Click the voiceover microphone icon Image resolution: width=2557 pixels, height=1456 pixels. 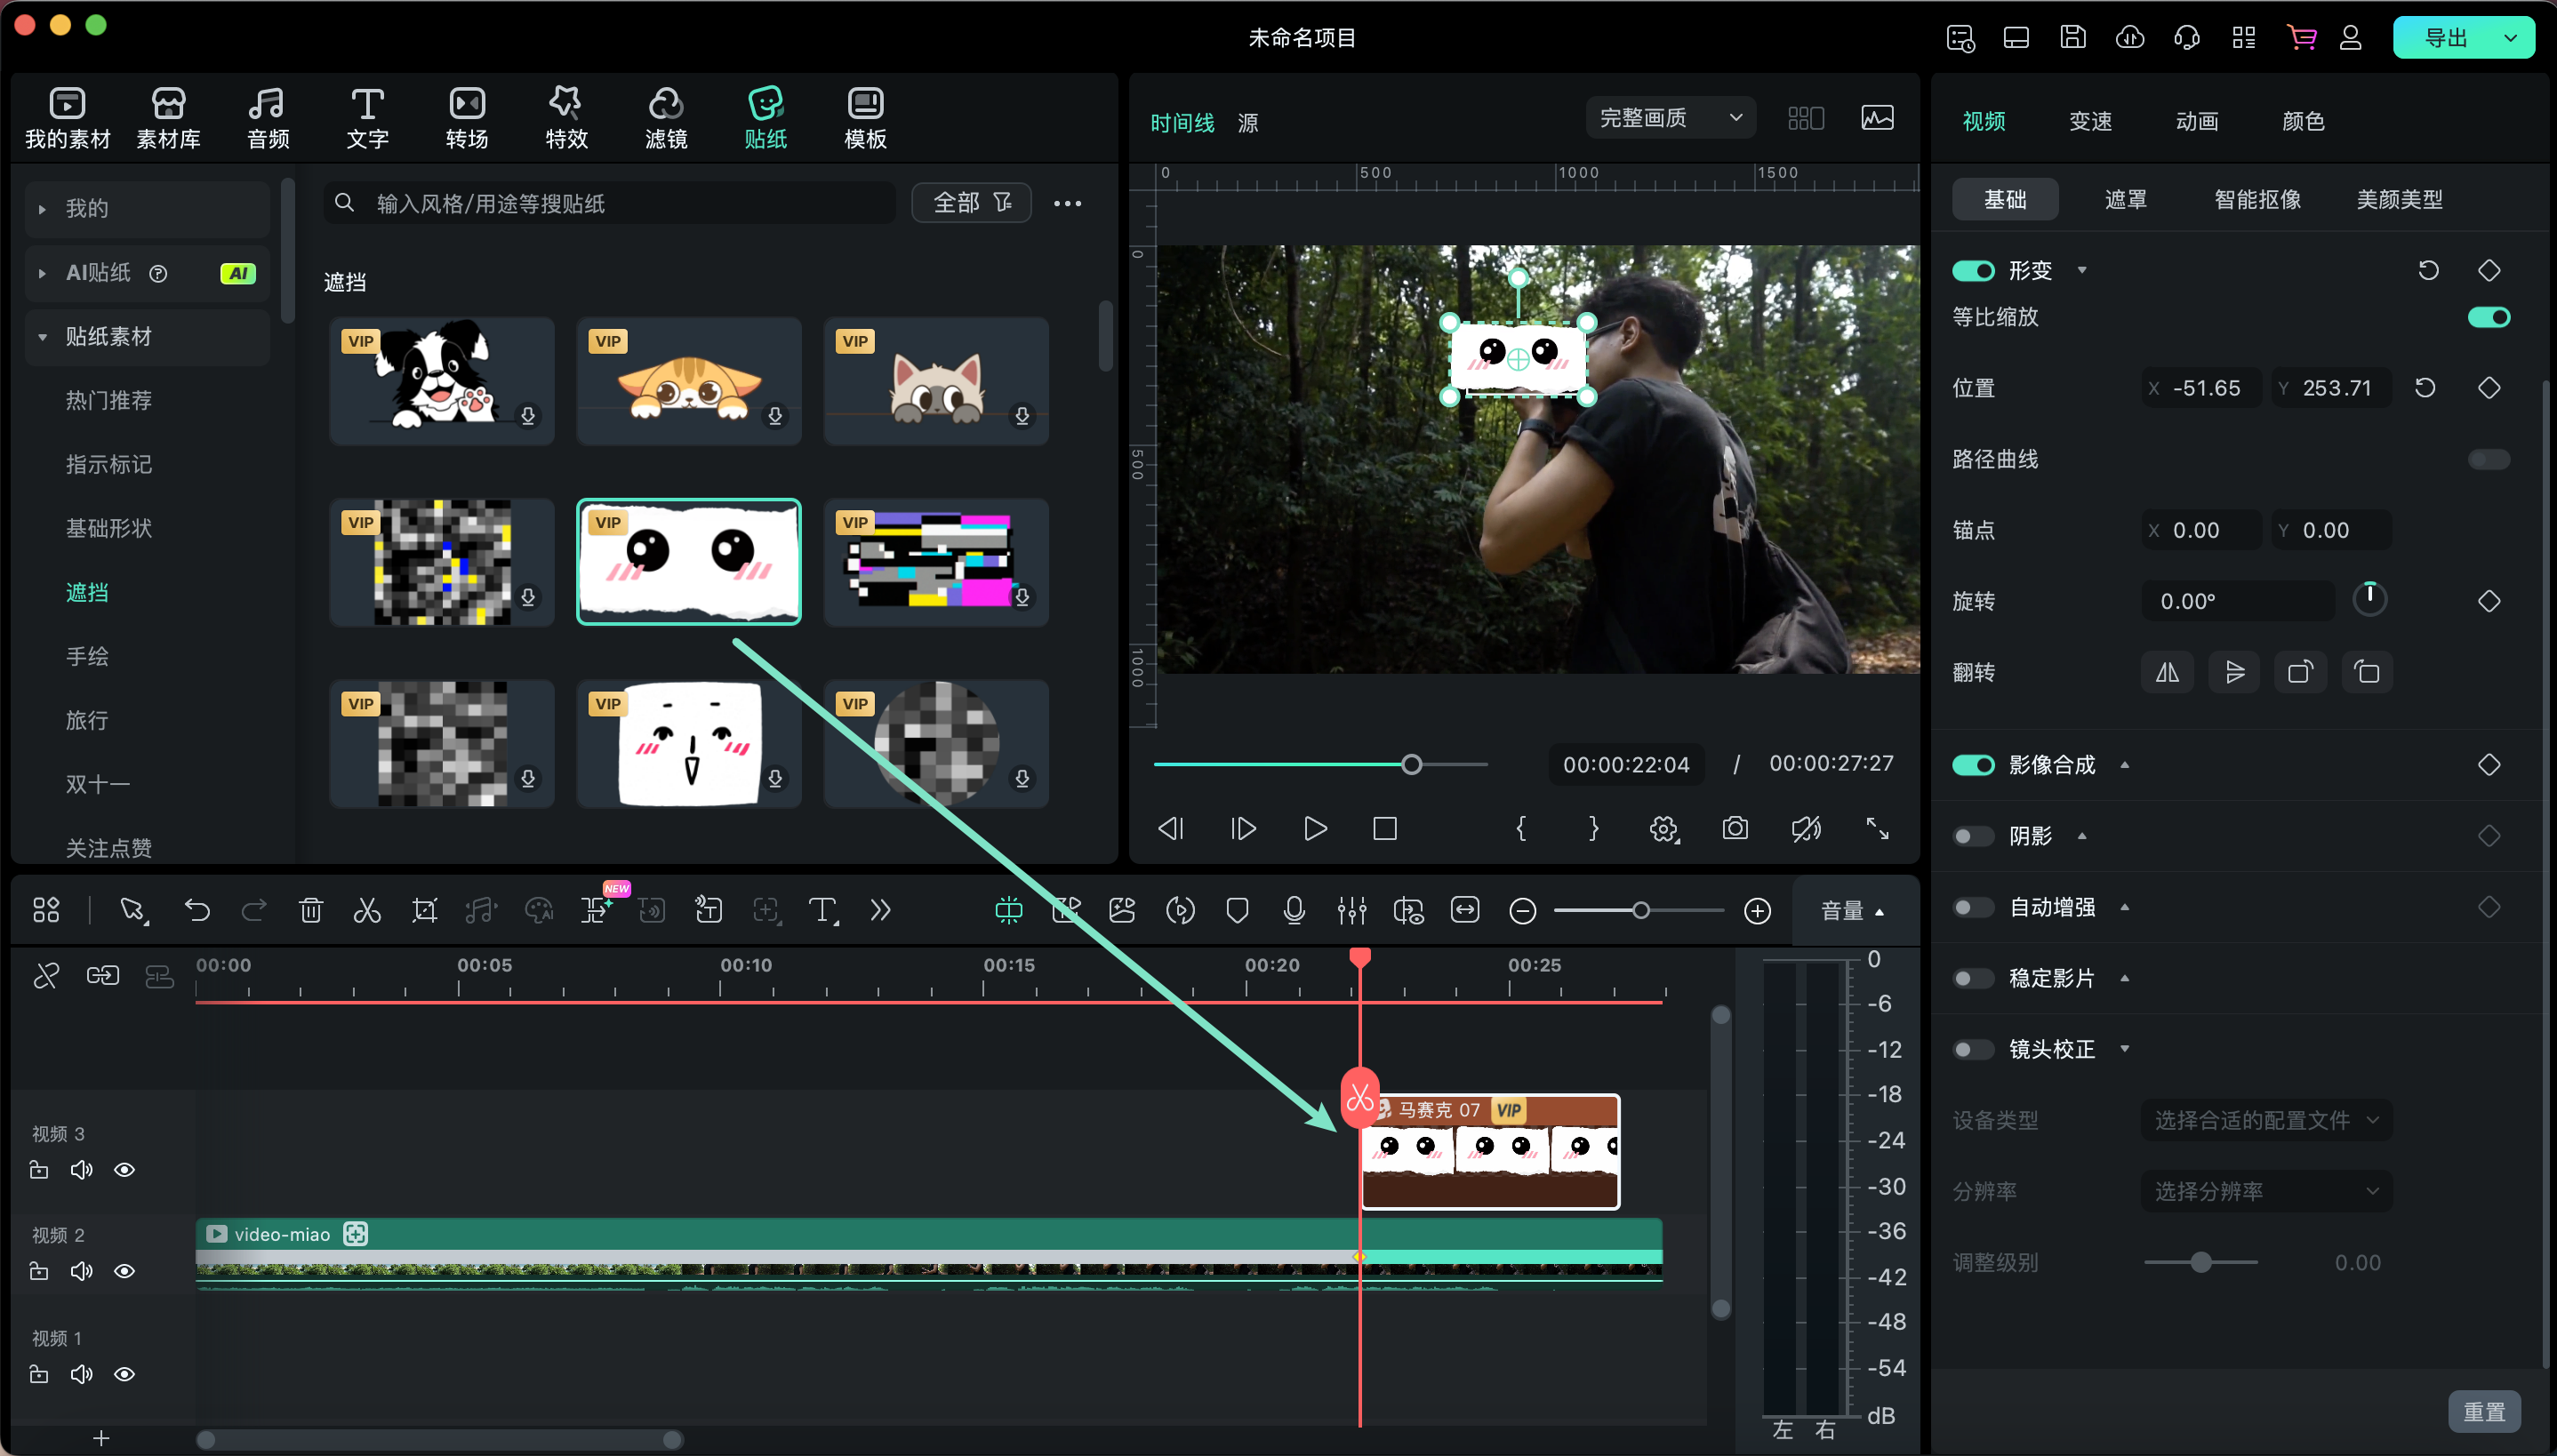[1293, 910]
